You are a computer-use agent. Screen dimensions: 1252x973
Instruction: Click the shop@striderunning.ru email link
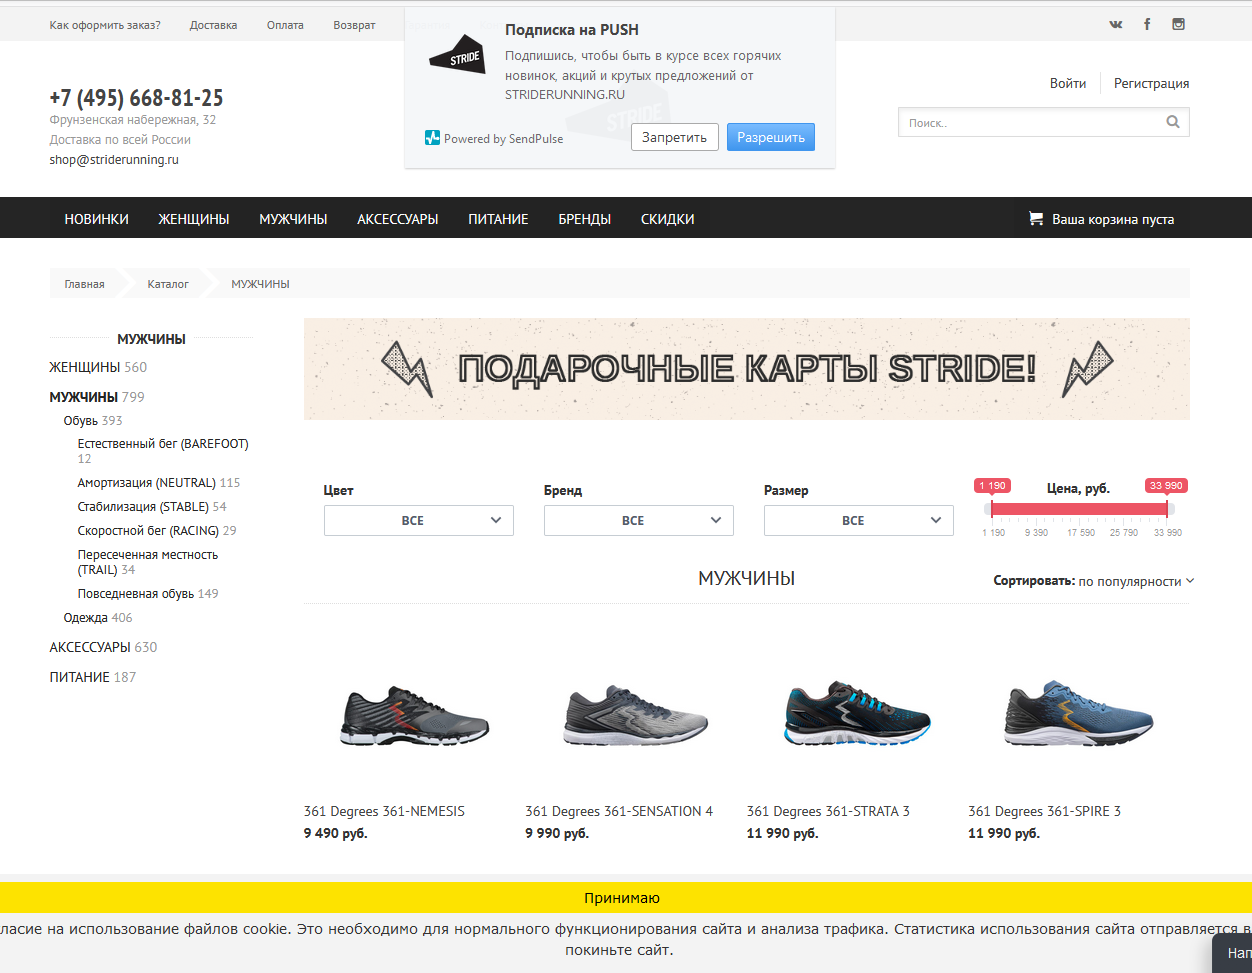[114, 159]
